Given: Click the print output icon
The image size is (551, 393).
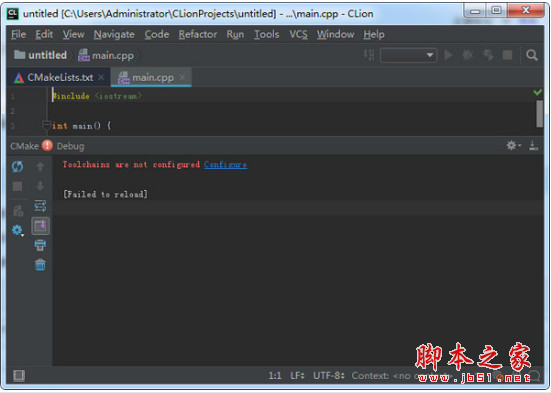Looking at the screenshot, I should pyautogui.click(x=40, y=245).
